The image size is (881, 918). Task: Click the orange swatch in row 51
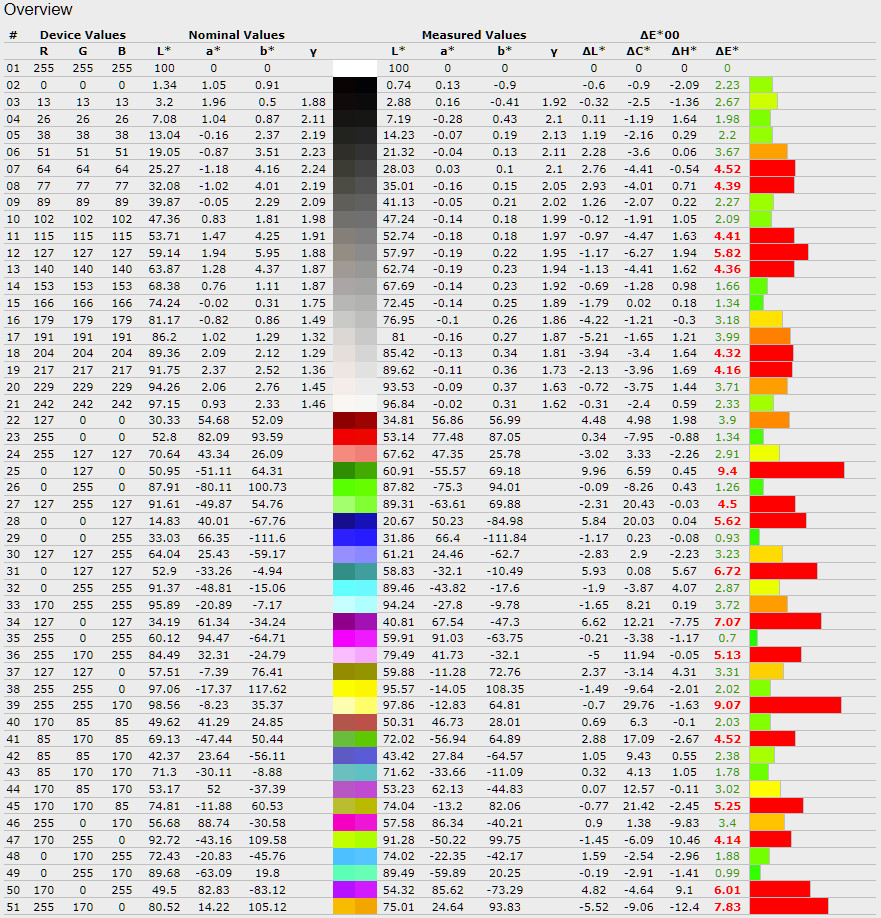tap(354, 906)
